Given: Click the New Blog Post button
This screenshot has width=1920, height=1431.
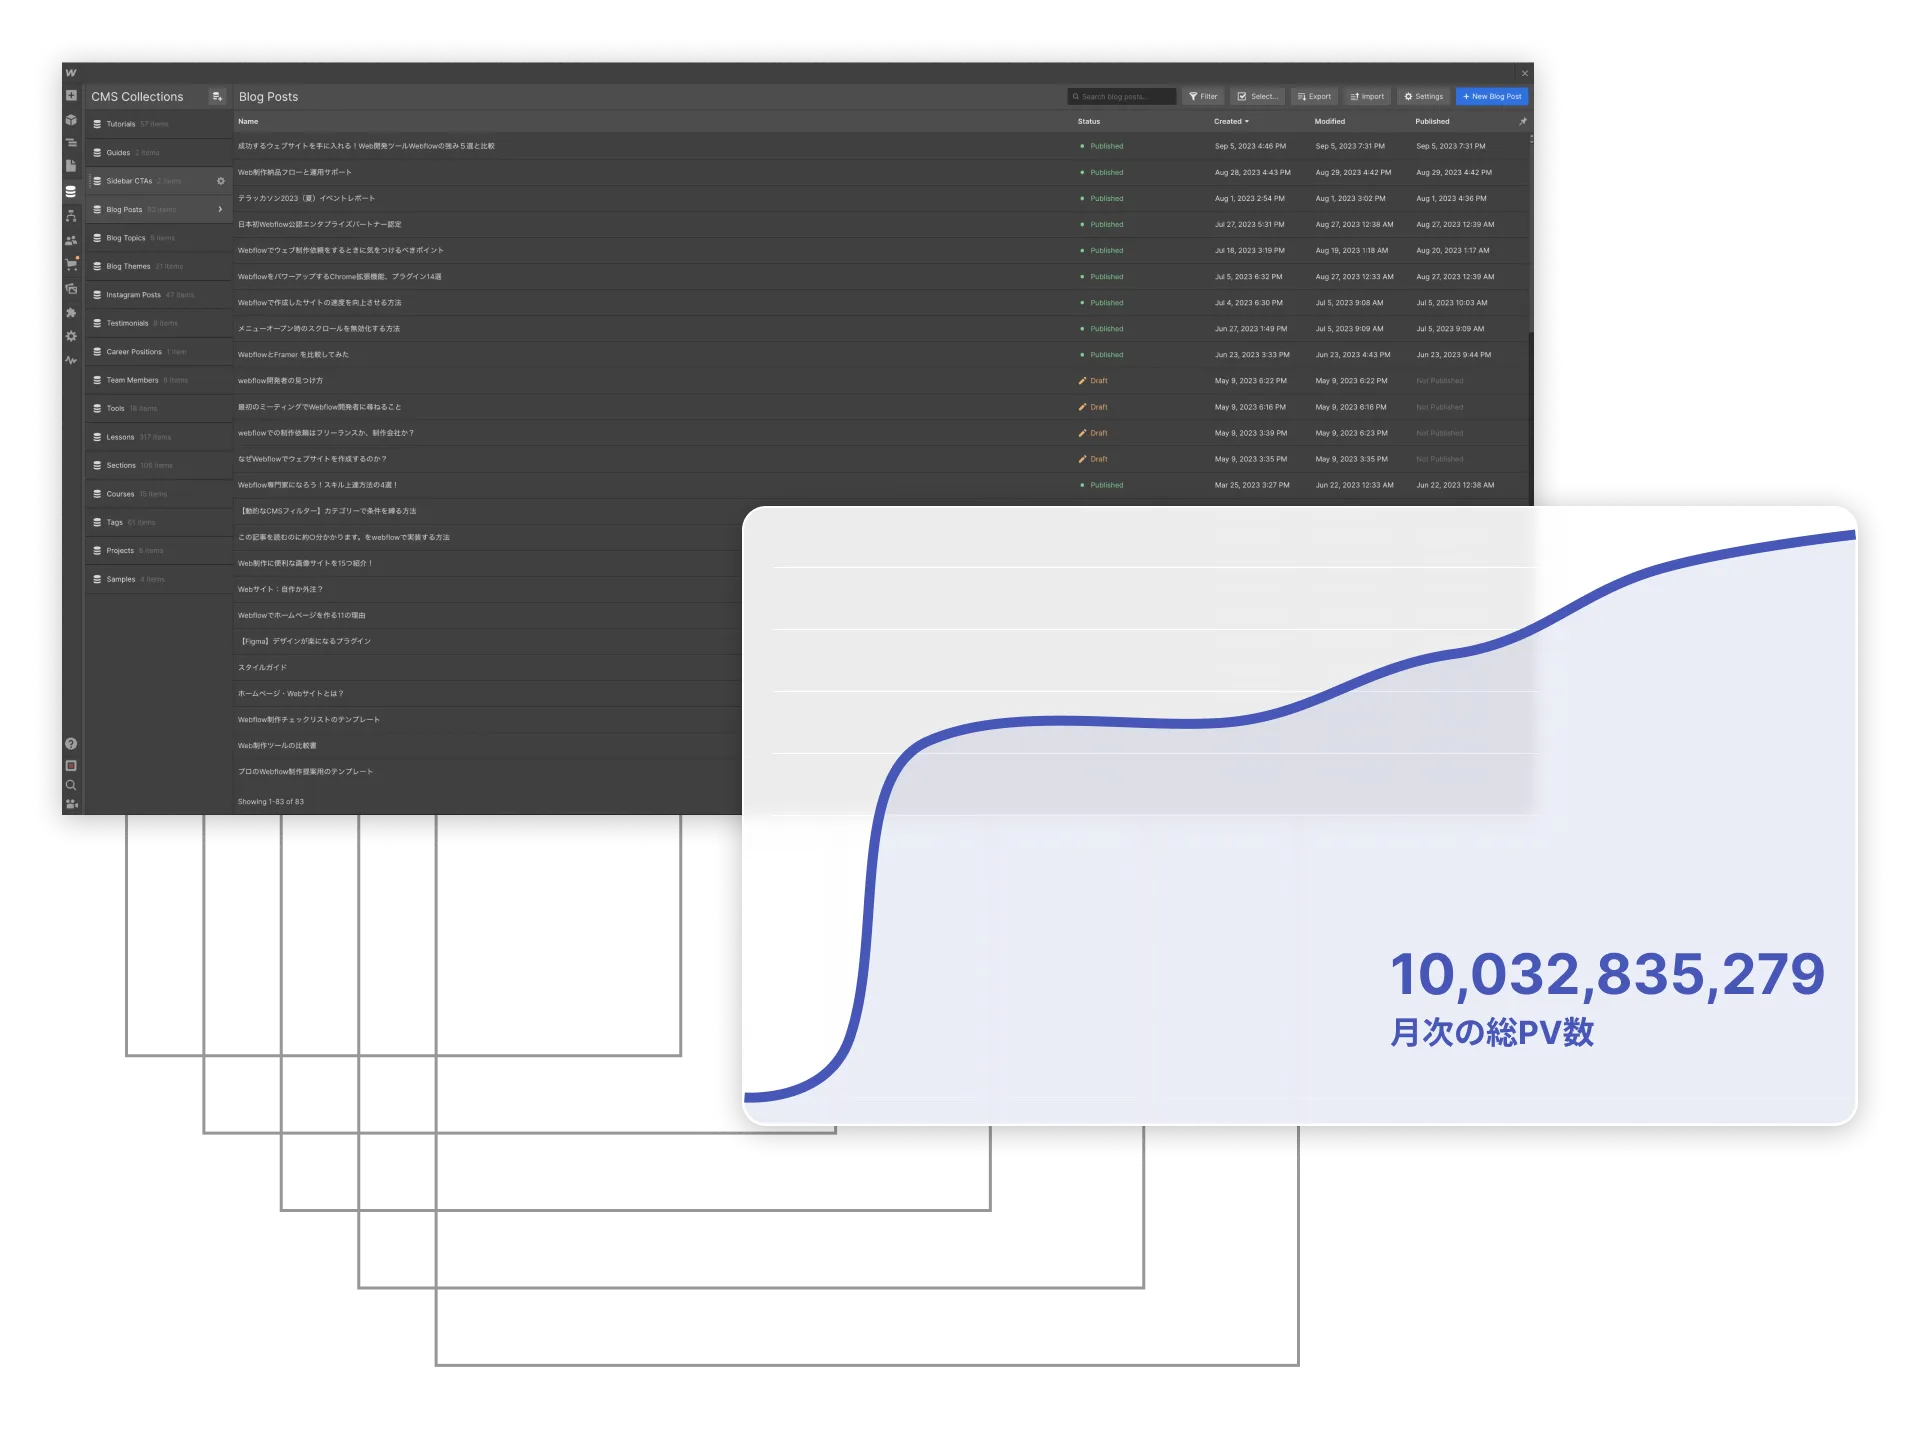Looking at the screenshot, I should point(1491,96).
